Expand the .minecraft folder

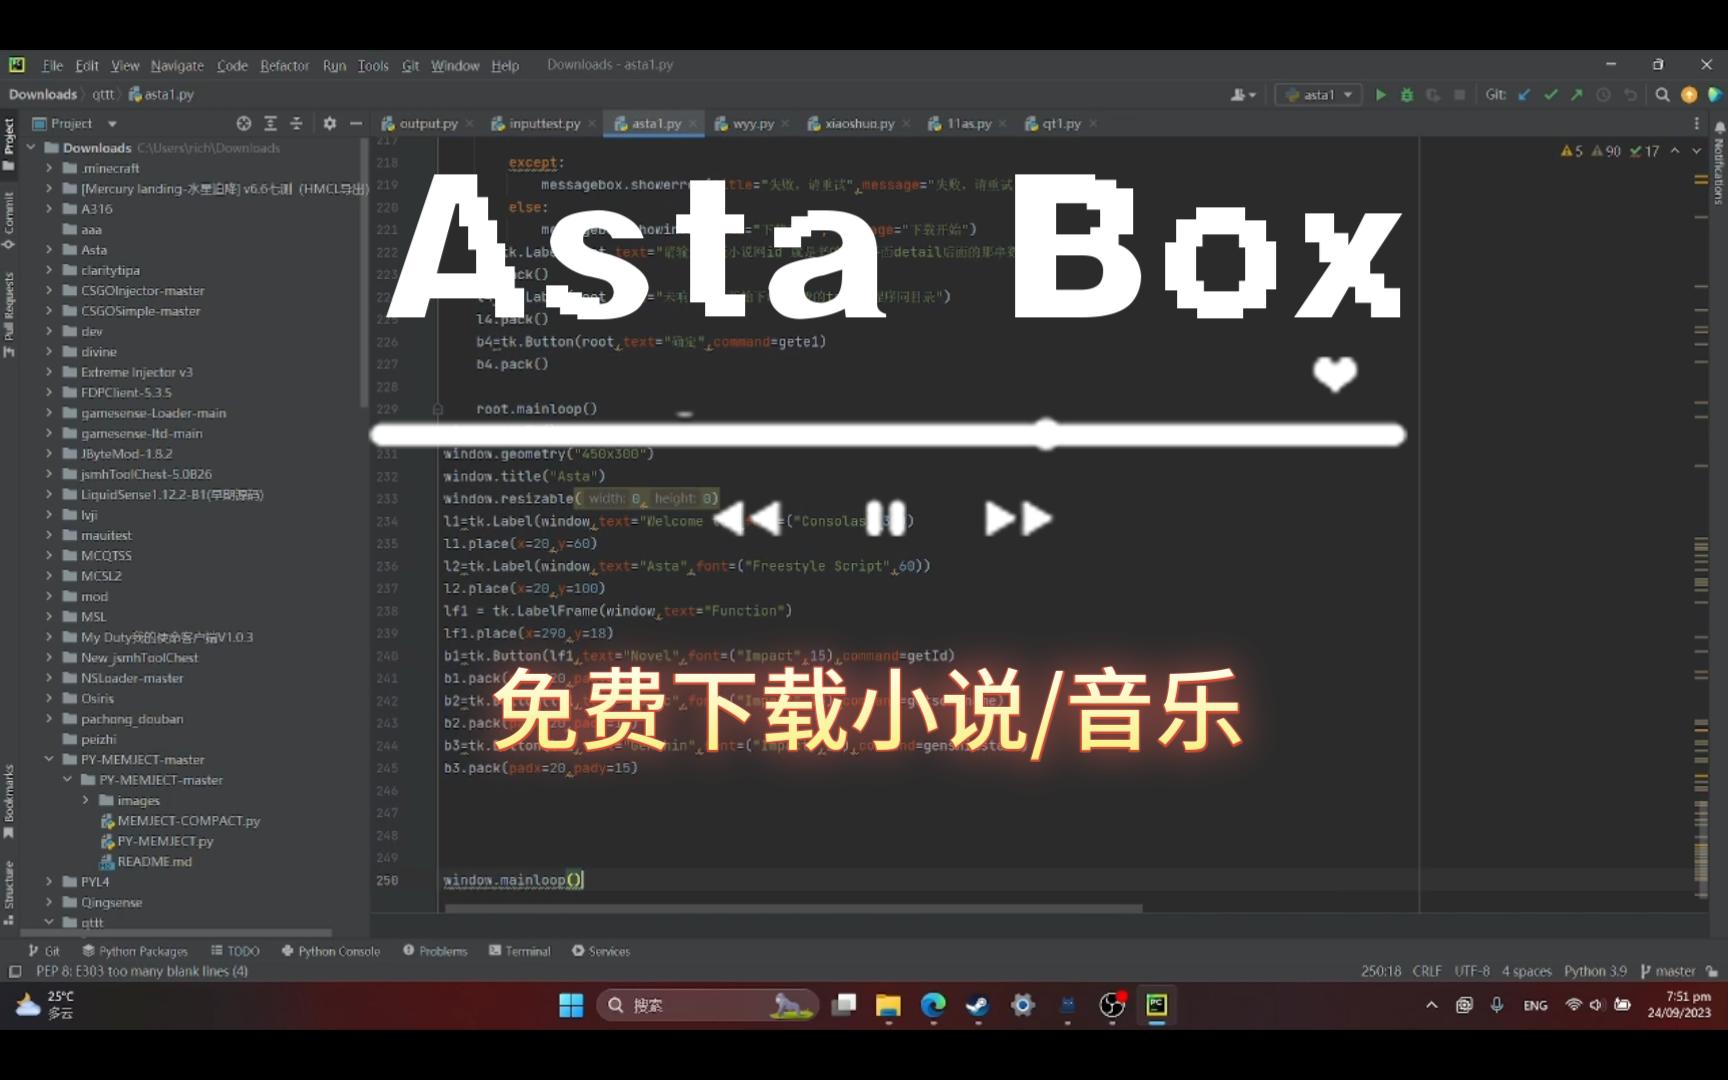coord(49,168)
